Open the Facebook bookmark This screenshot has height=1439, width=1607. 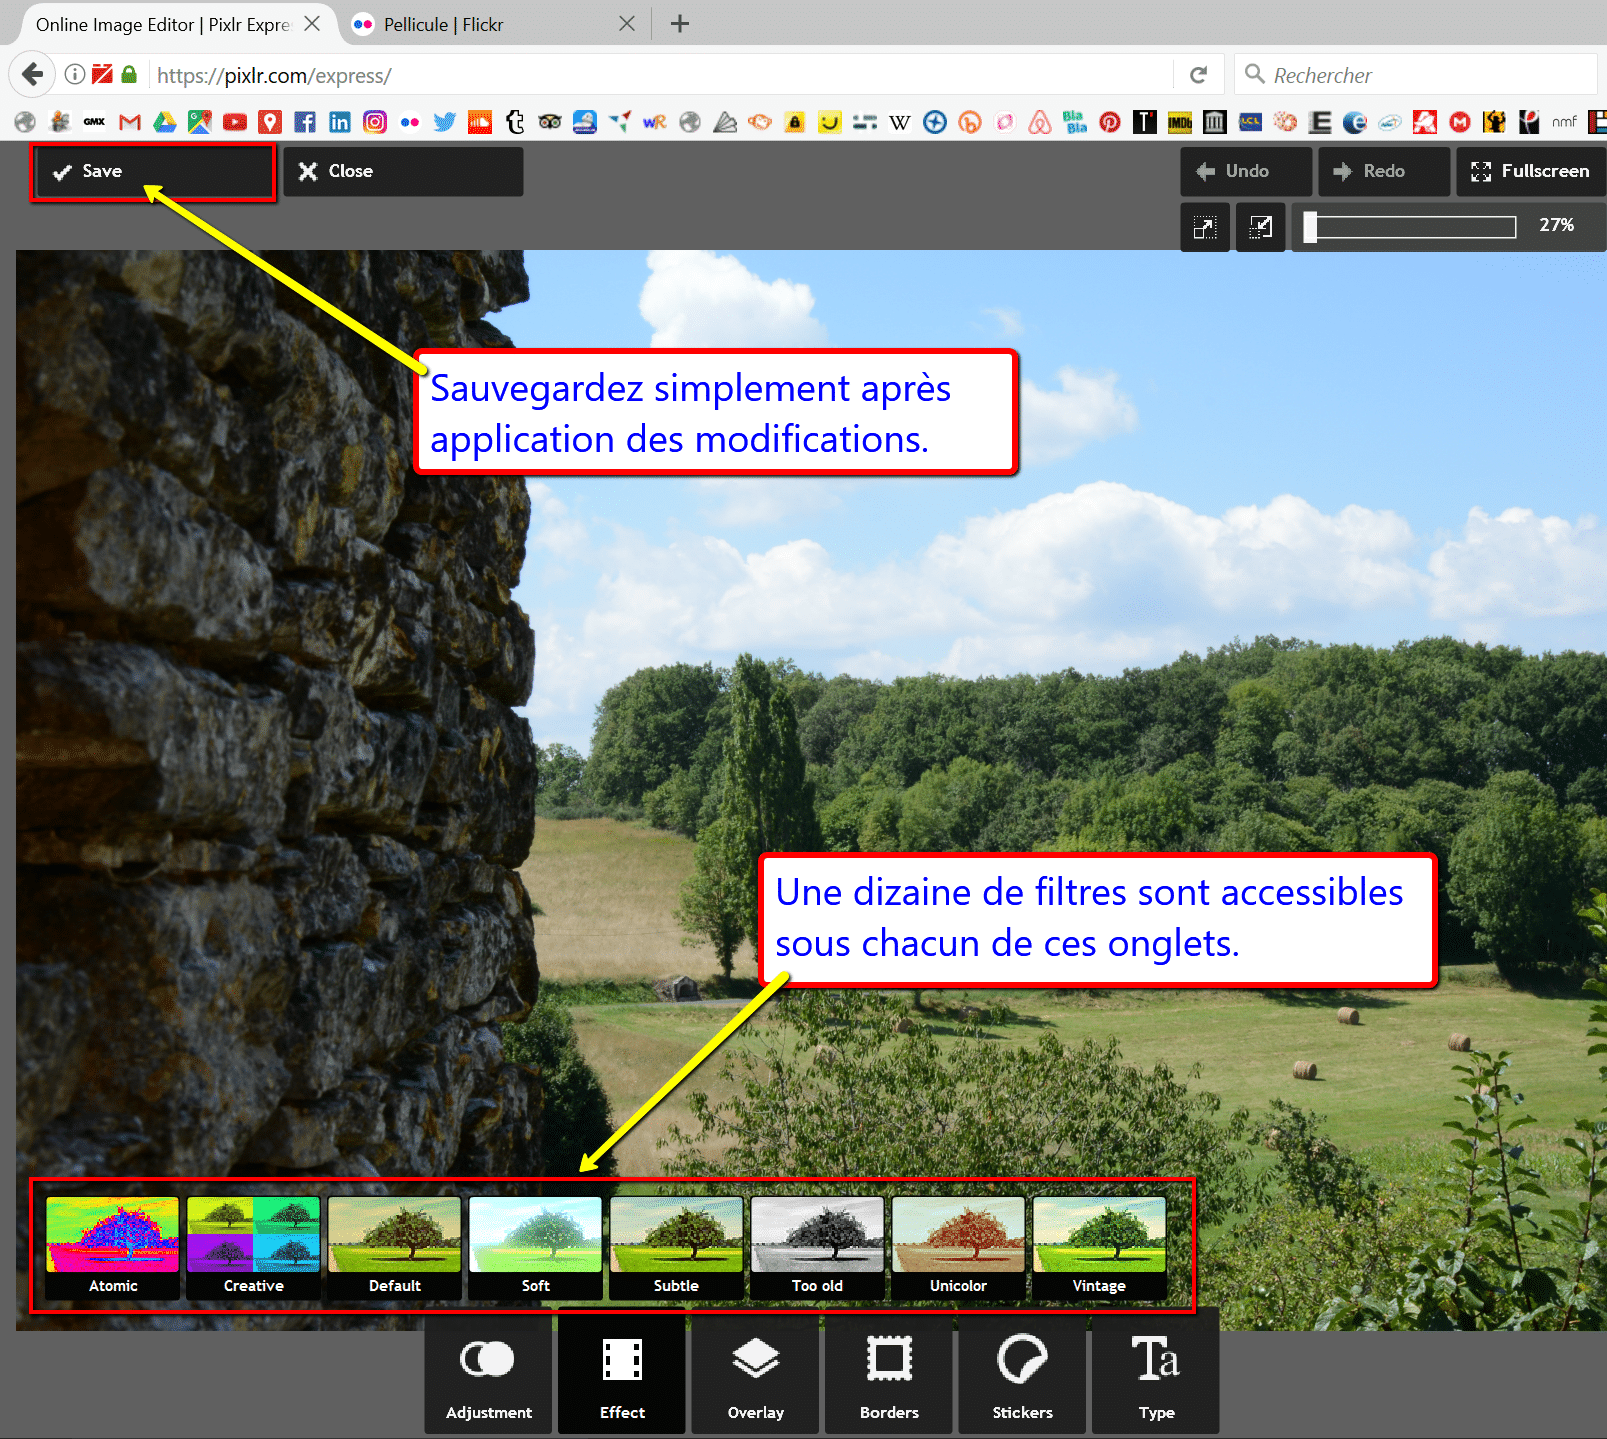coord(305,122)
